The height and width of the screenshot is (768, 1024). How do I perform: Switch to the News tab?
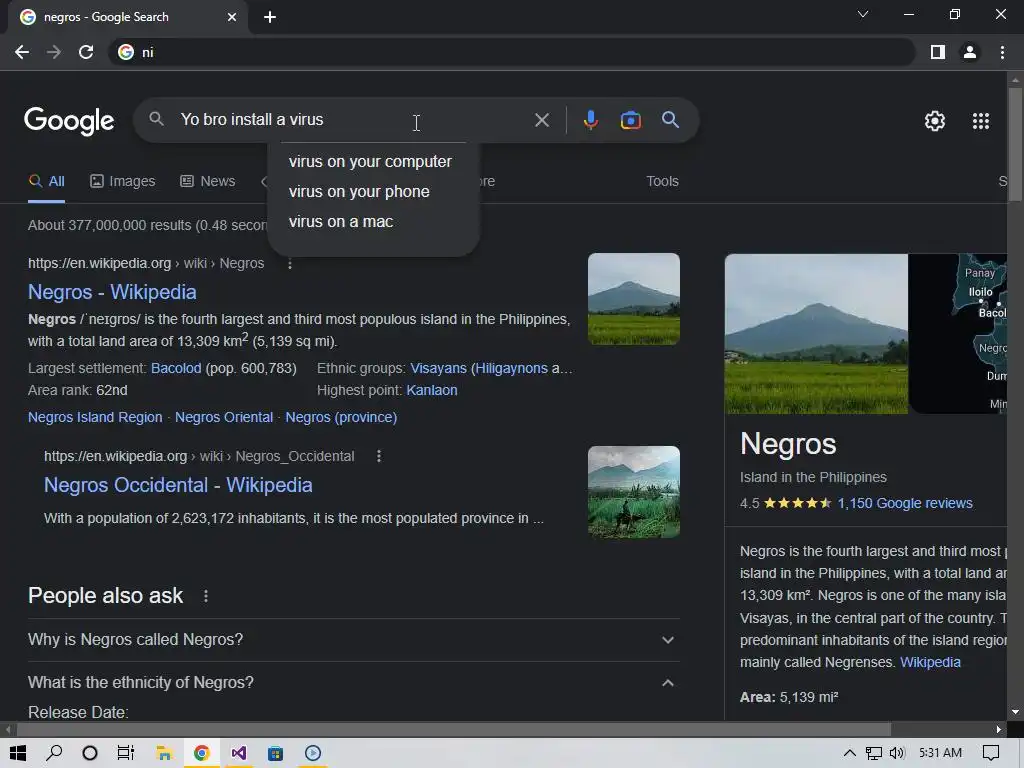(208, 182)
